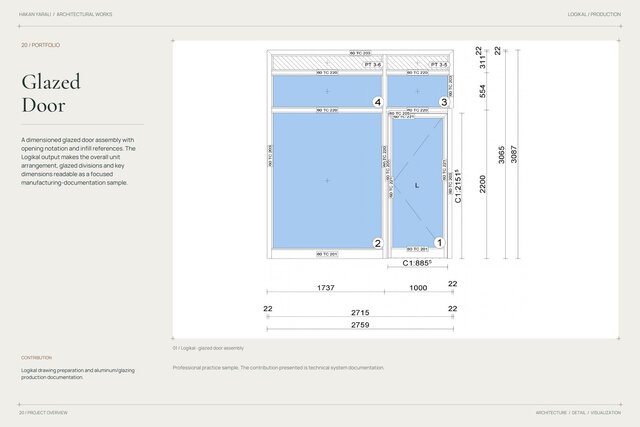Screen dimensions: 640x427
Task: Click the "LOGIKAL / PRODUCTION" header label
Action: pyautogui.click(x=594, y=14)
